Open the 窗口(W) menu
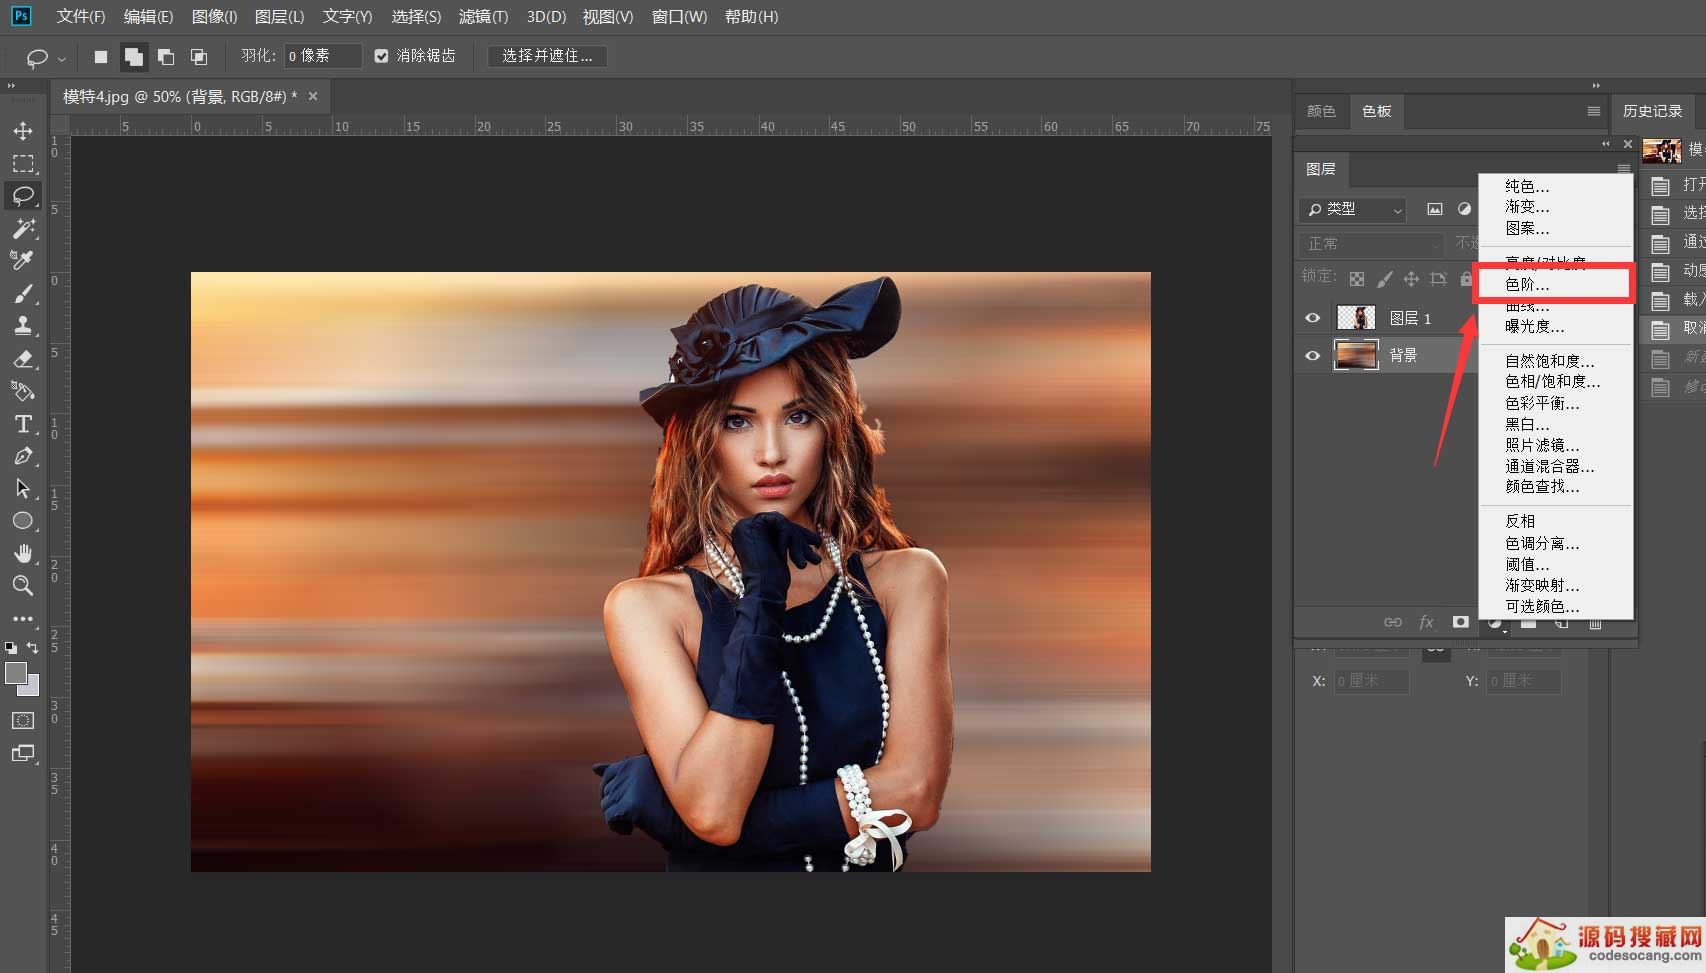Image resolution: width=1706 pixels, height=973 pixels. [679, 17]
